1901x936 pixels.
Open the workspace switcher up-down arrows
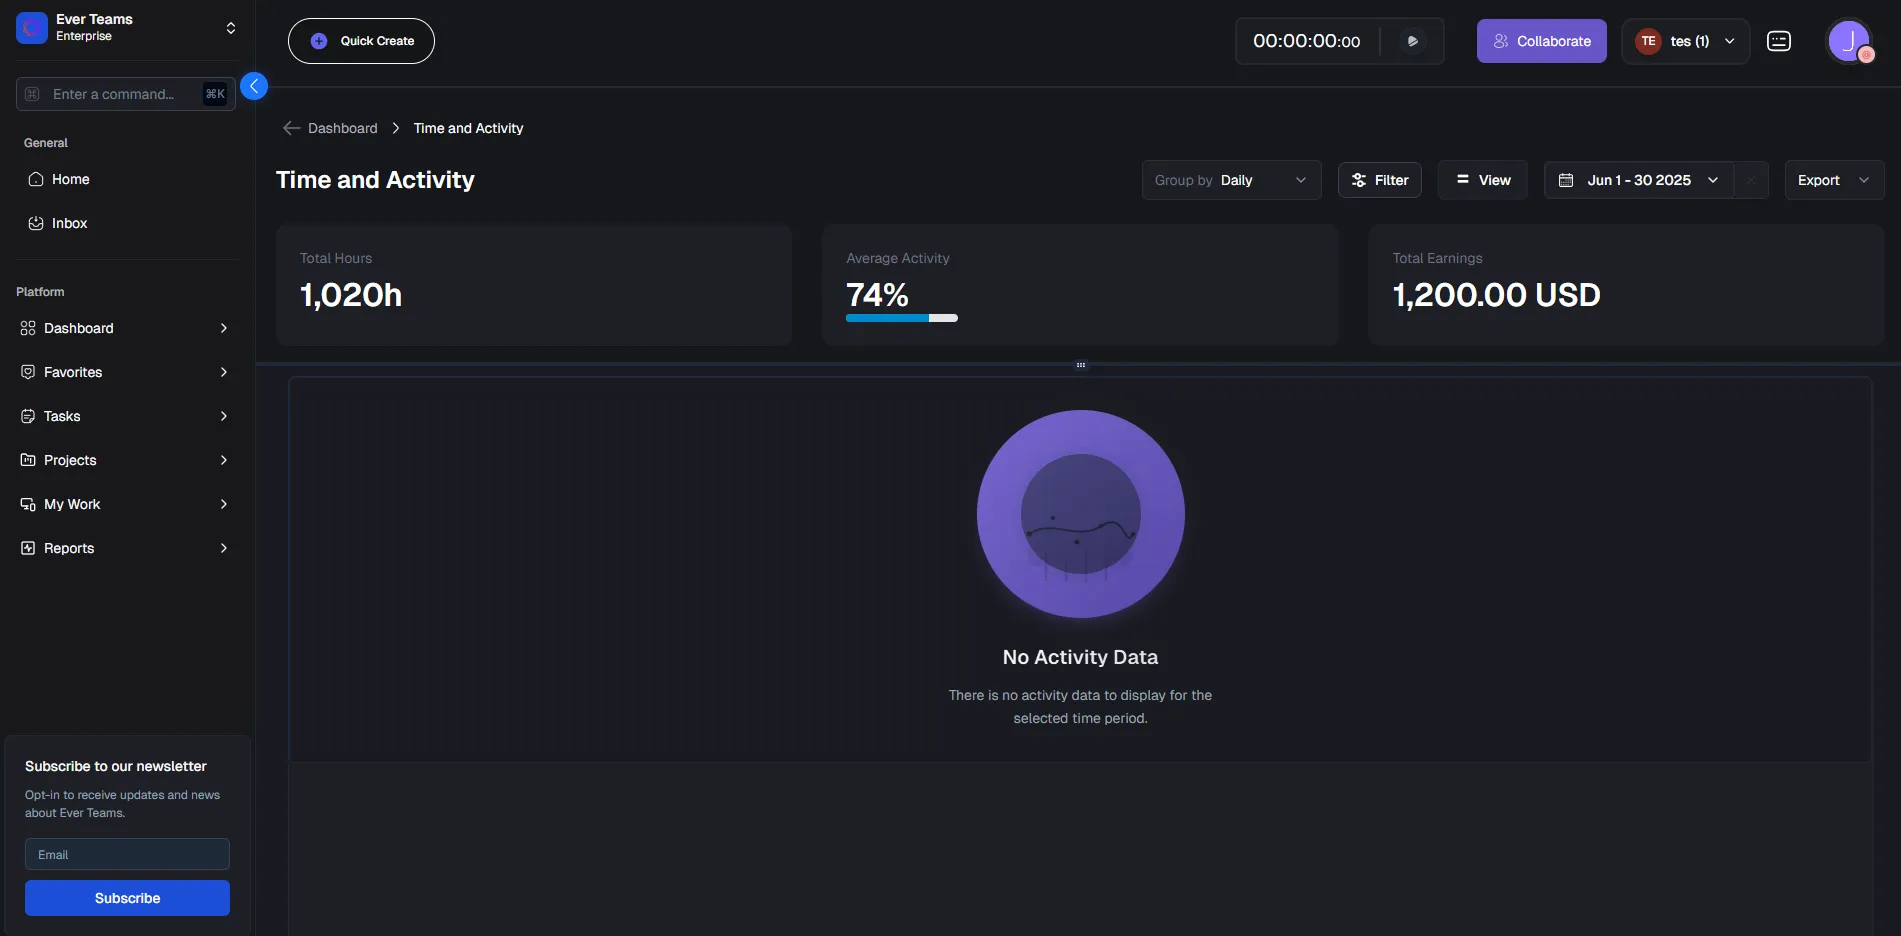point(231,28)
